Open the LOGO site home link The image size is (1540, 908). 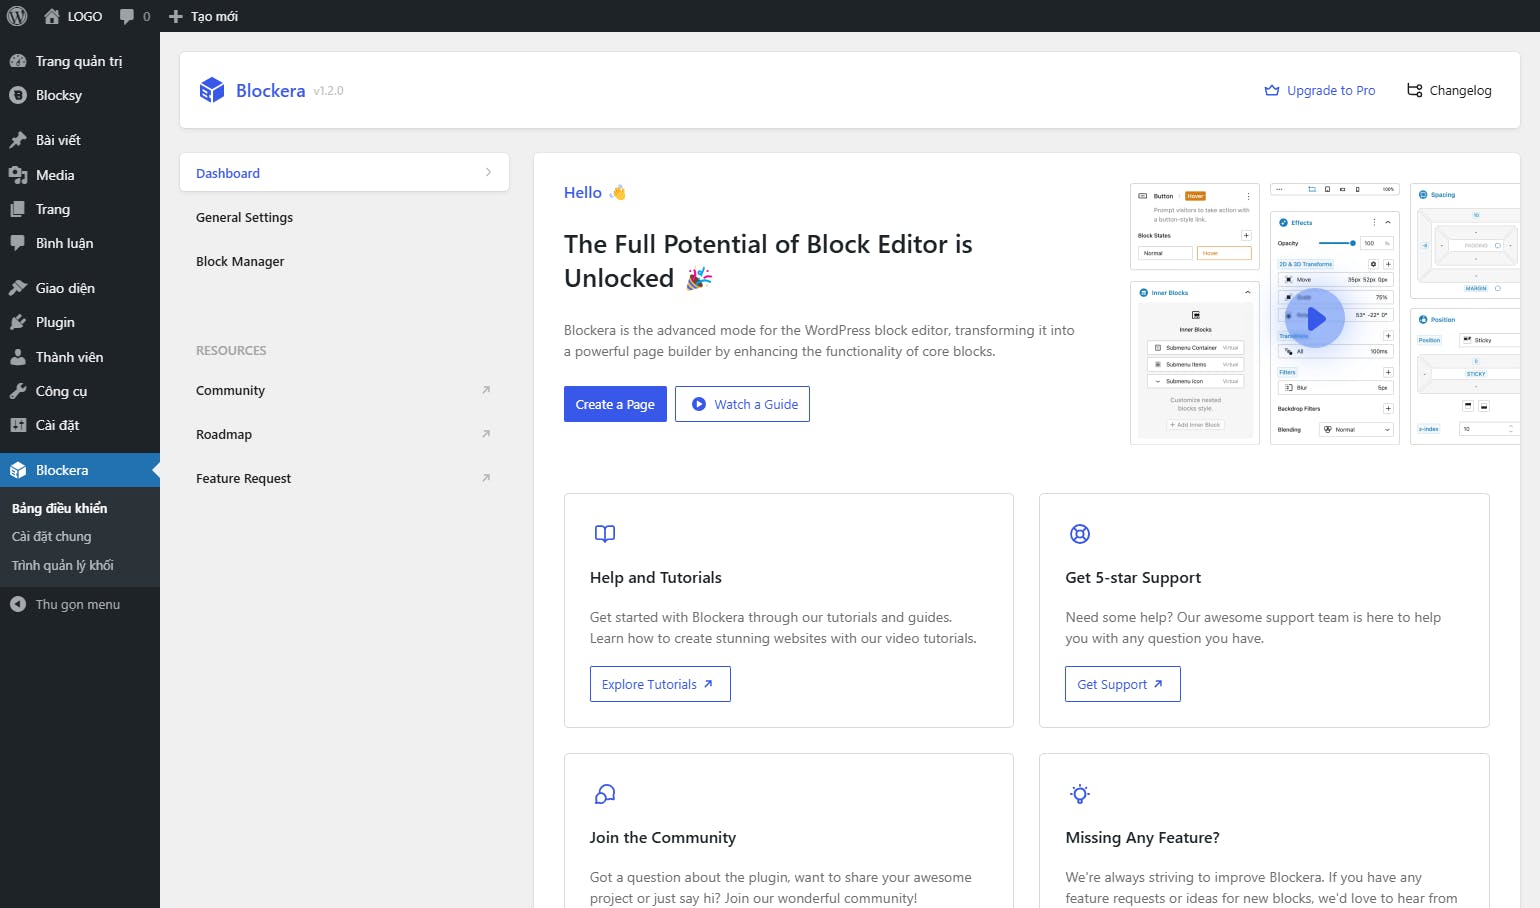point(73,16)
